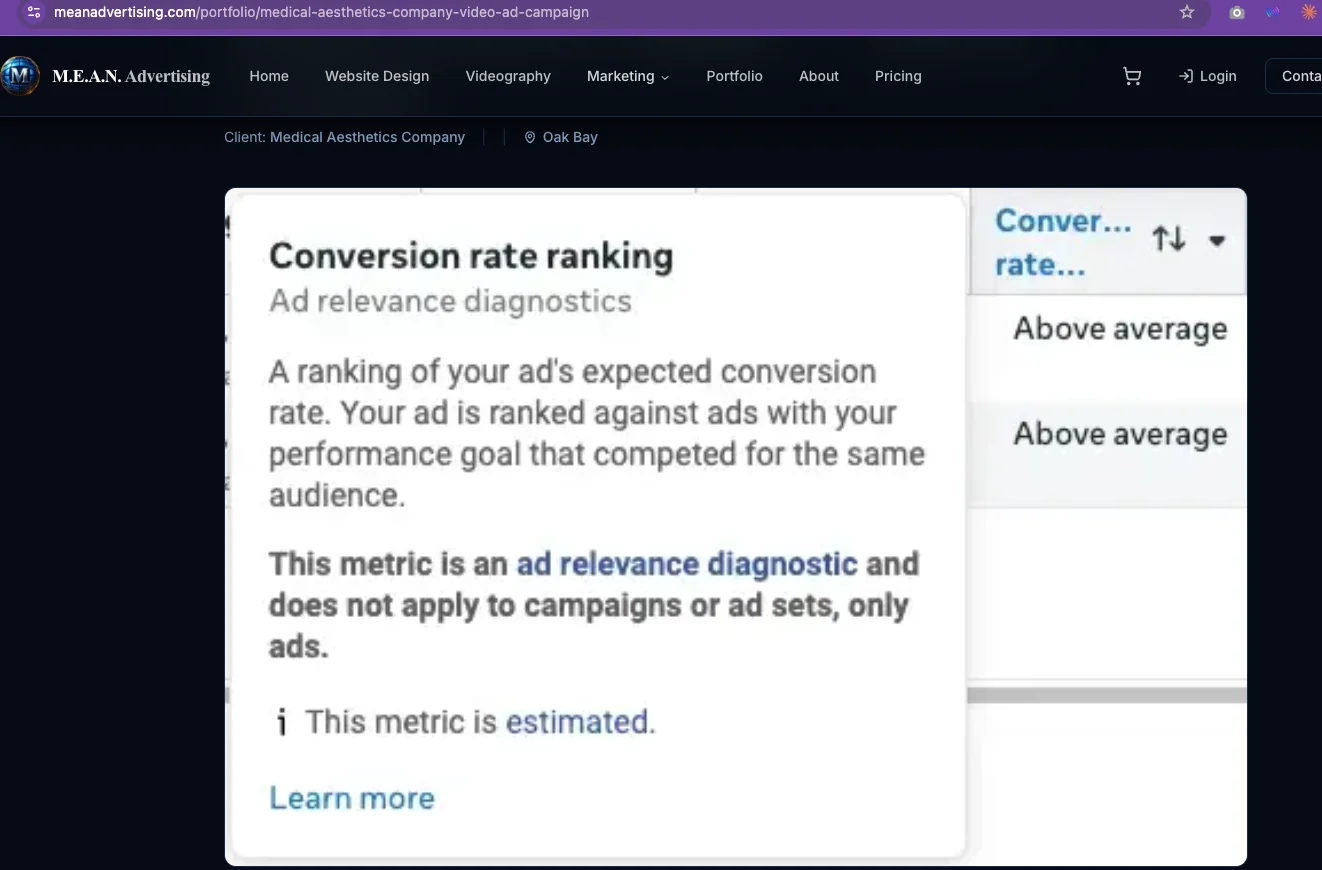The height and width of the screenshot is (870, 1322).
Task: Click the Login button
Action: pos(1208,76)
